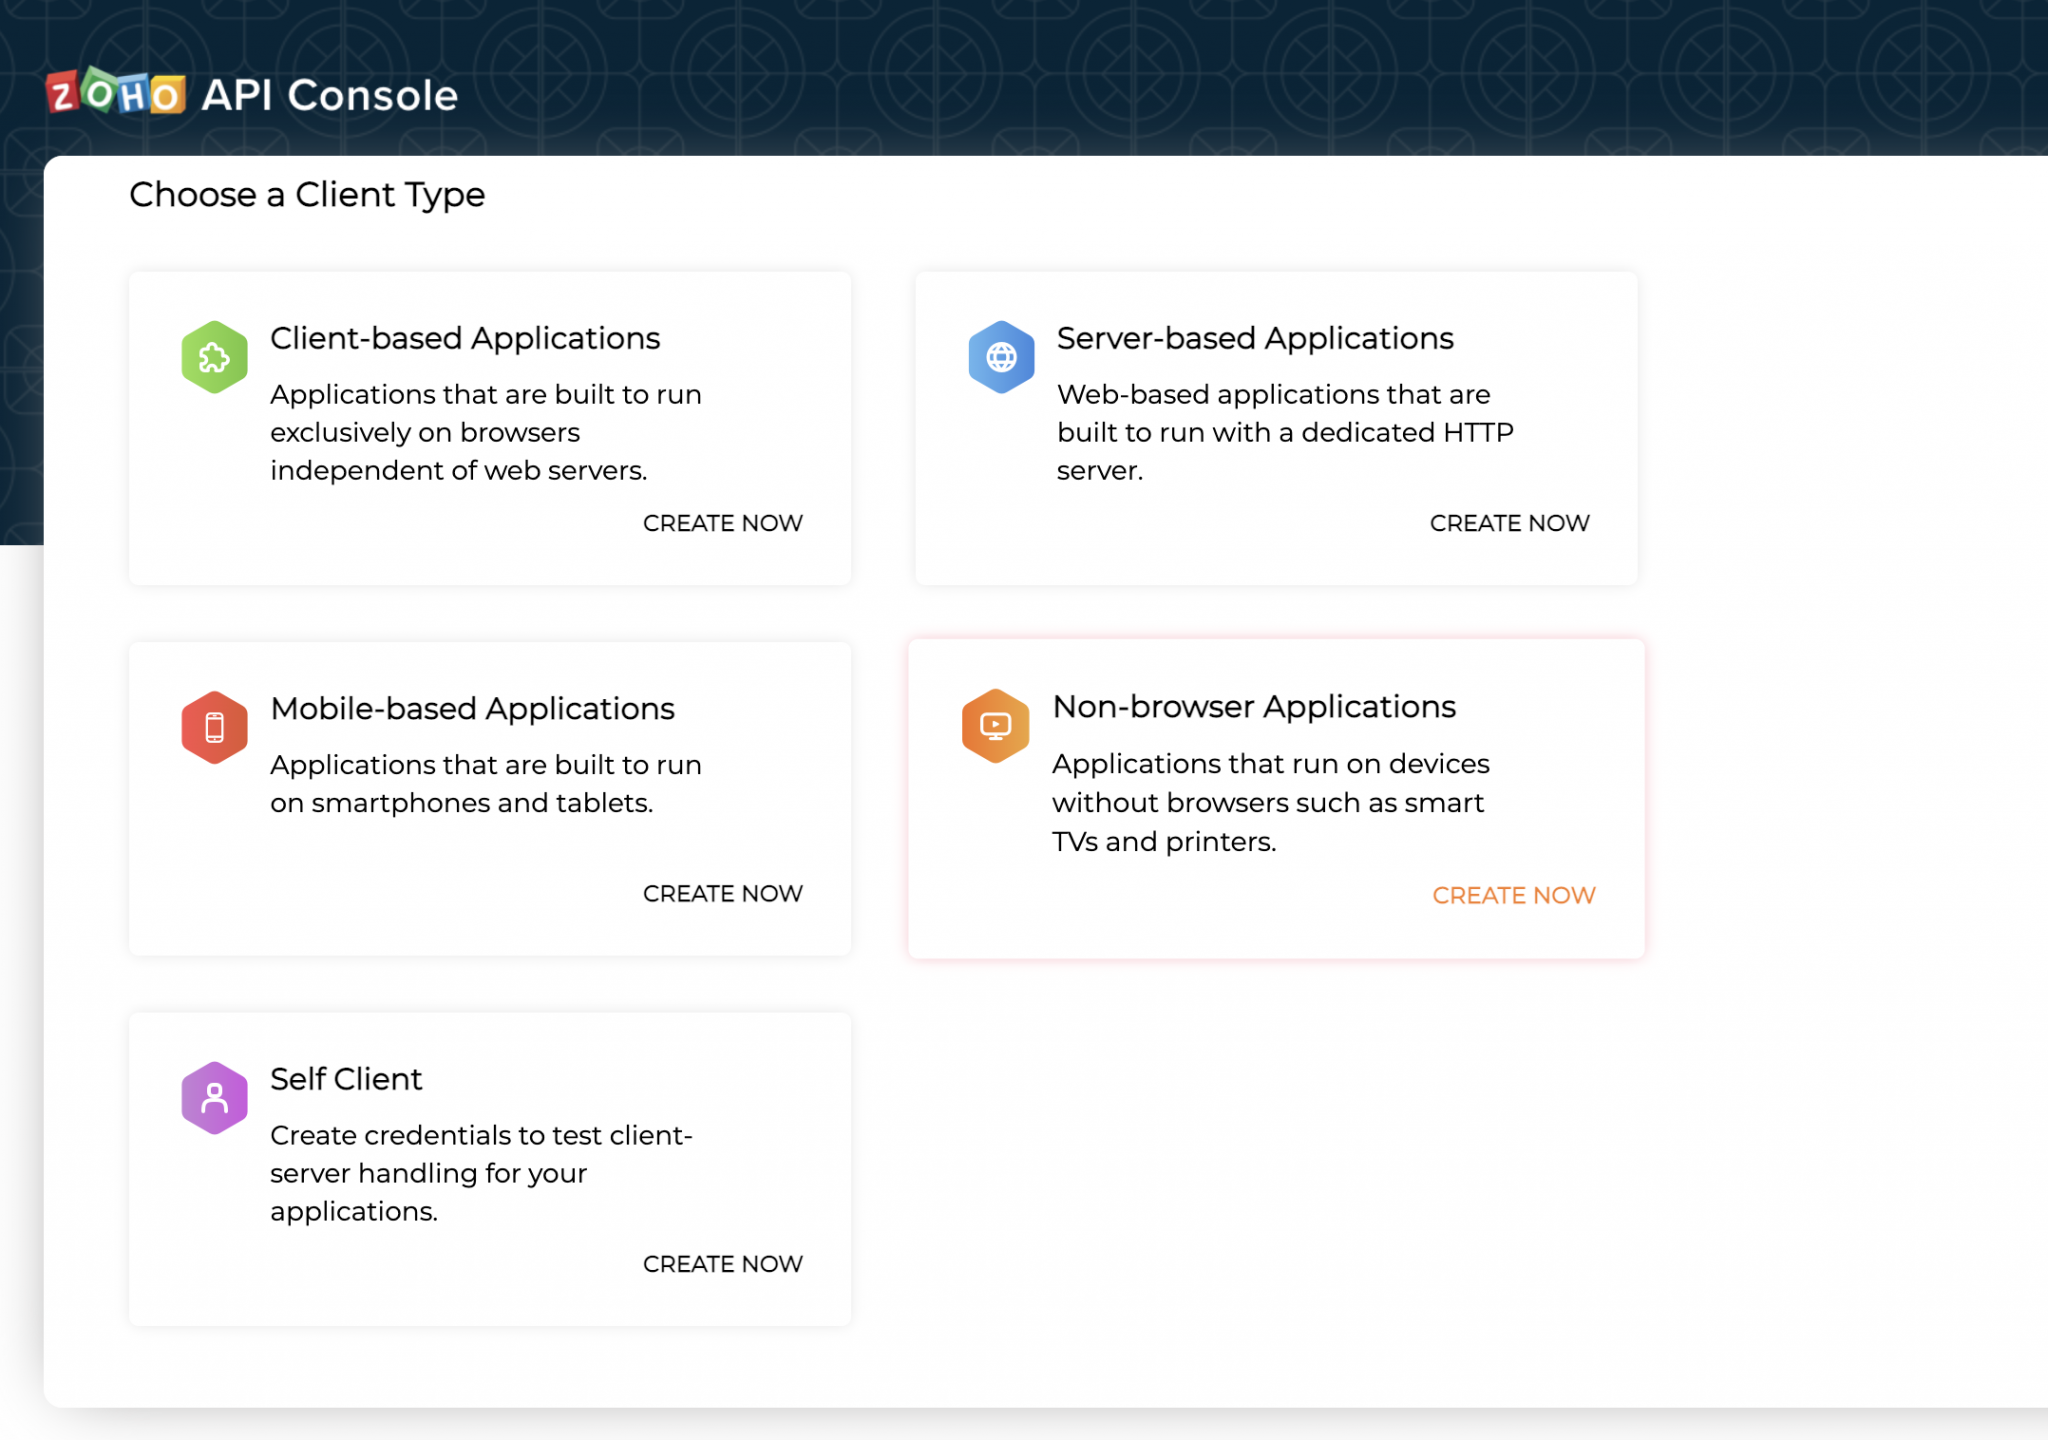Screen dimensions: 2048x1440
Task: Select the Self Client person icon
Action: coord(213,1097)
